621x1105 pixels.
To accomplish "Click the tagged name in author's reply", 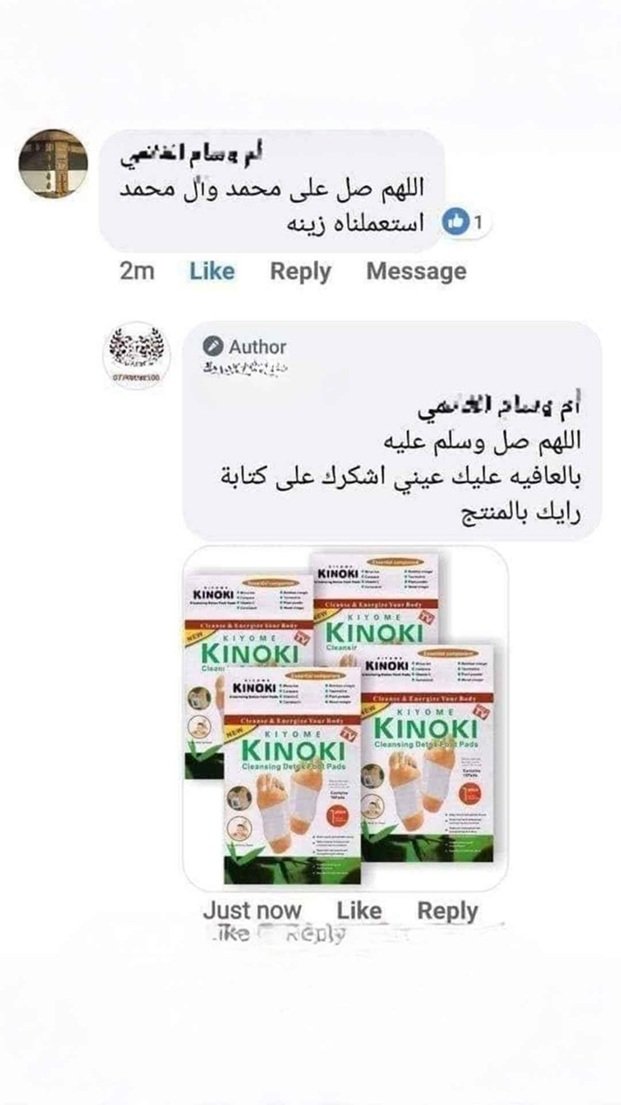I will (499, 408).
